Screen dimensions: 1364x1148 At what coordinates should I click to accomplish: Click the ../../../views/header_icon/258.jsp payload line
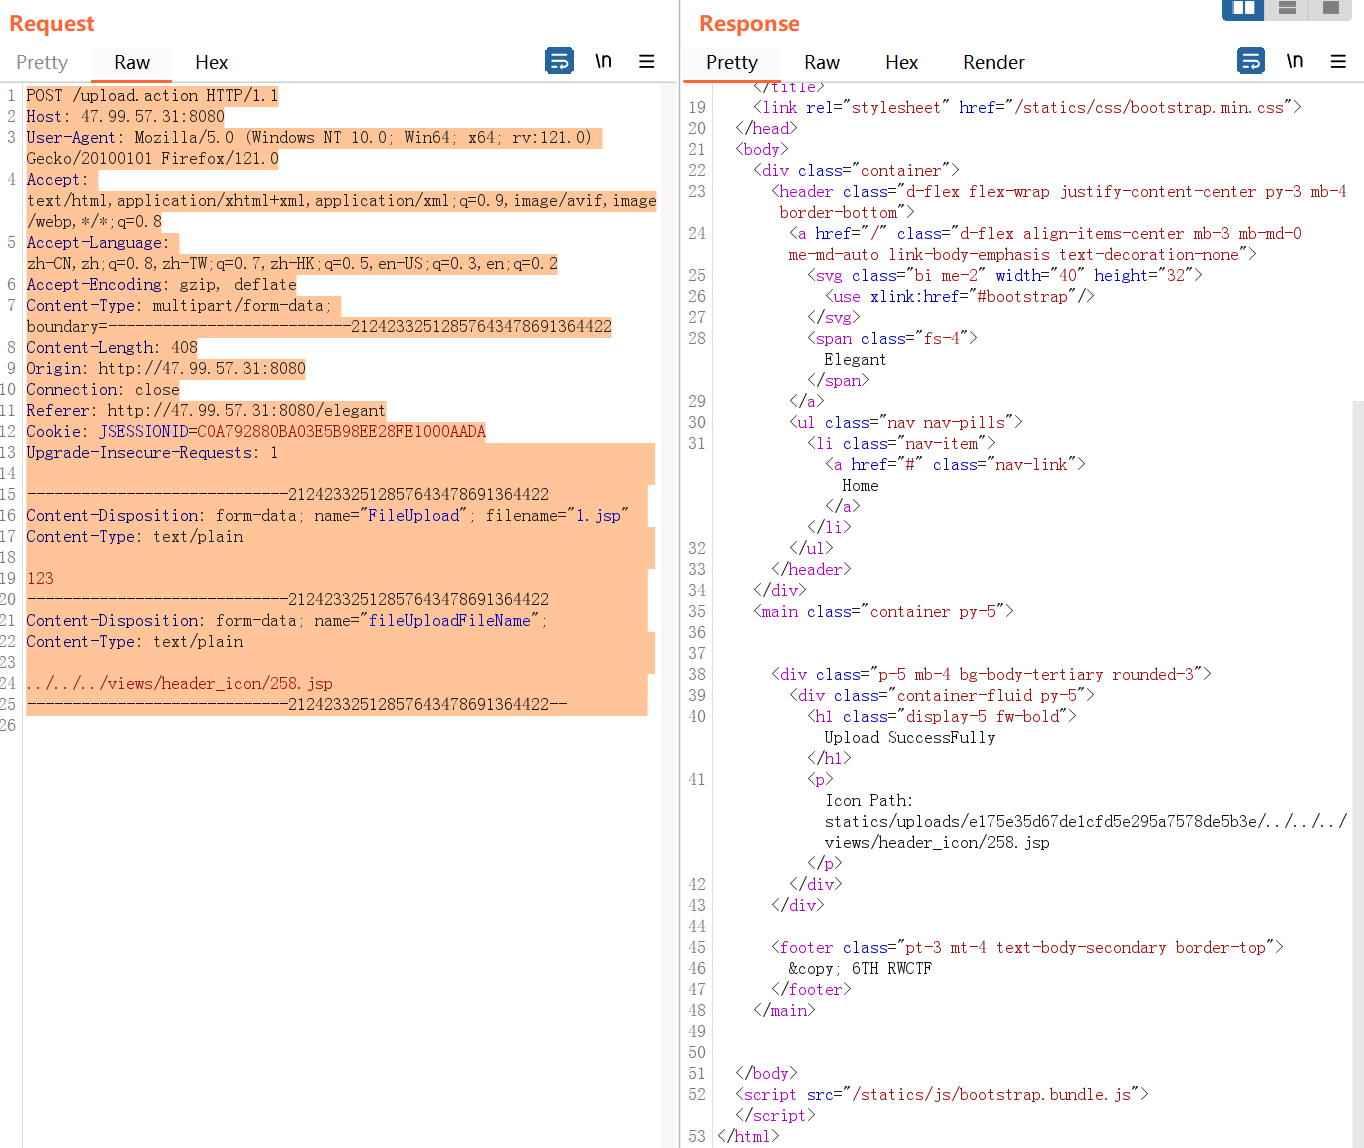179,684
